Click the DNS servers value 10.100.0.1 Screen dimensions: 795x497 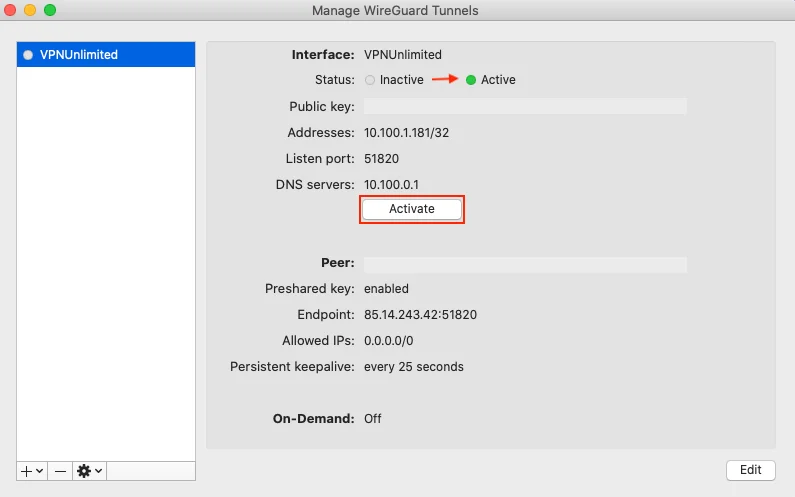click(392, 184)
